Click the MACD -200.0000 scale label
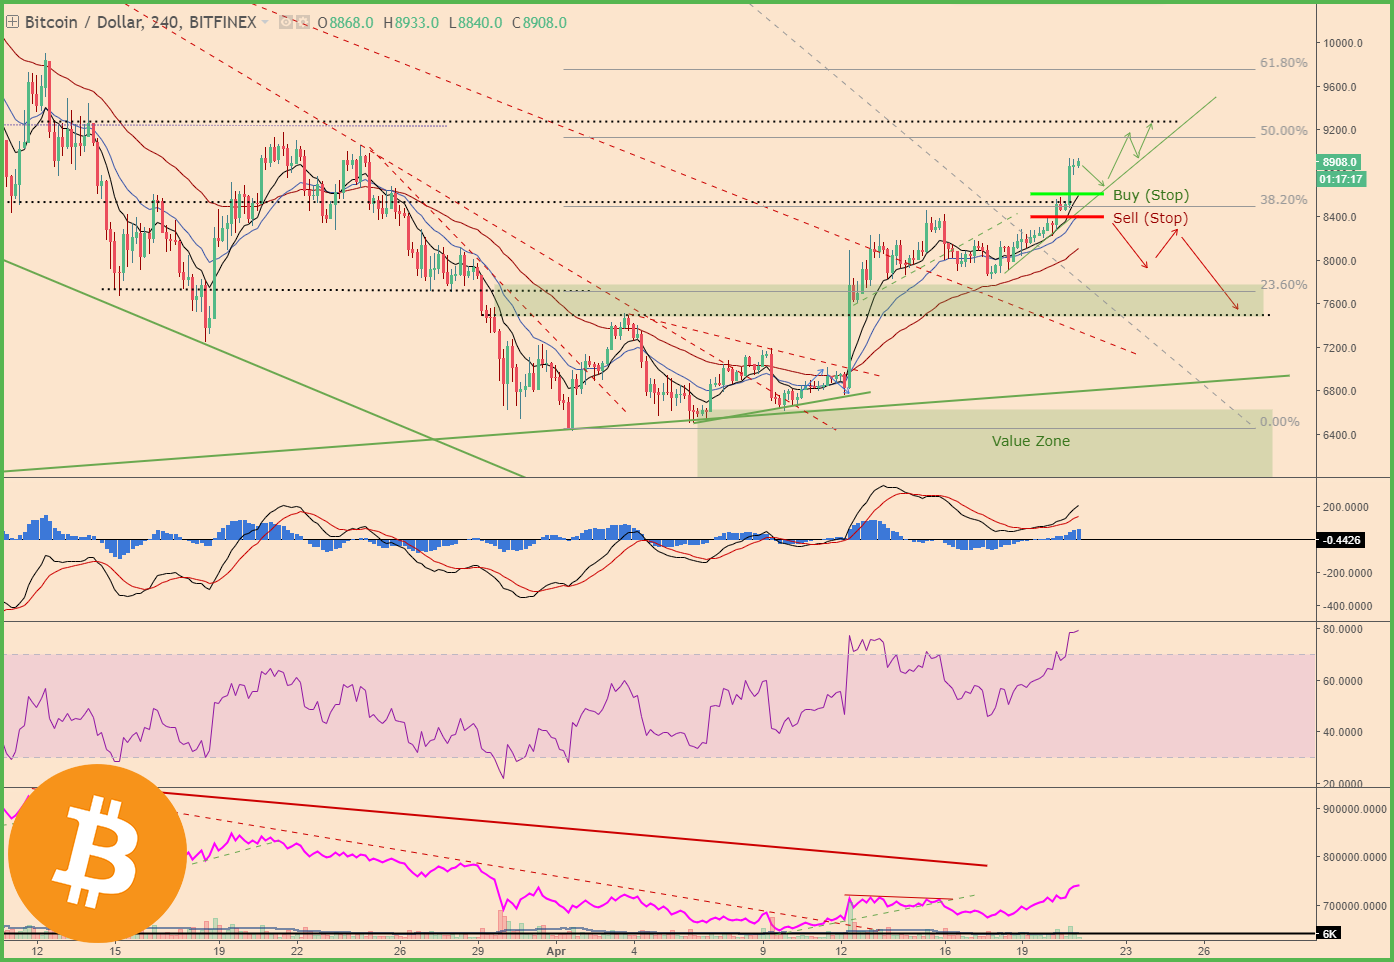This screenshot has width=1394, height=962. (x=1346, y=573)
